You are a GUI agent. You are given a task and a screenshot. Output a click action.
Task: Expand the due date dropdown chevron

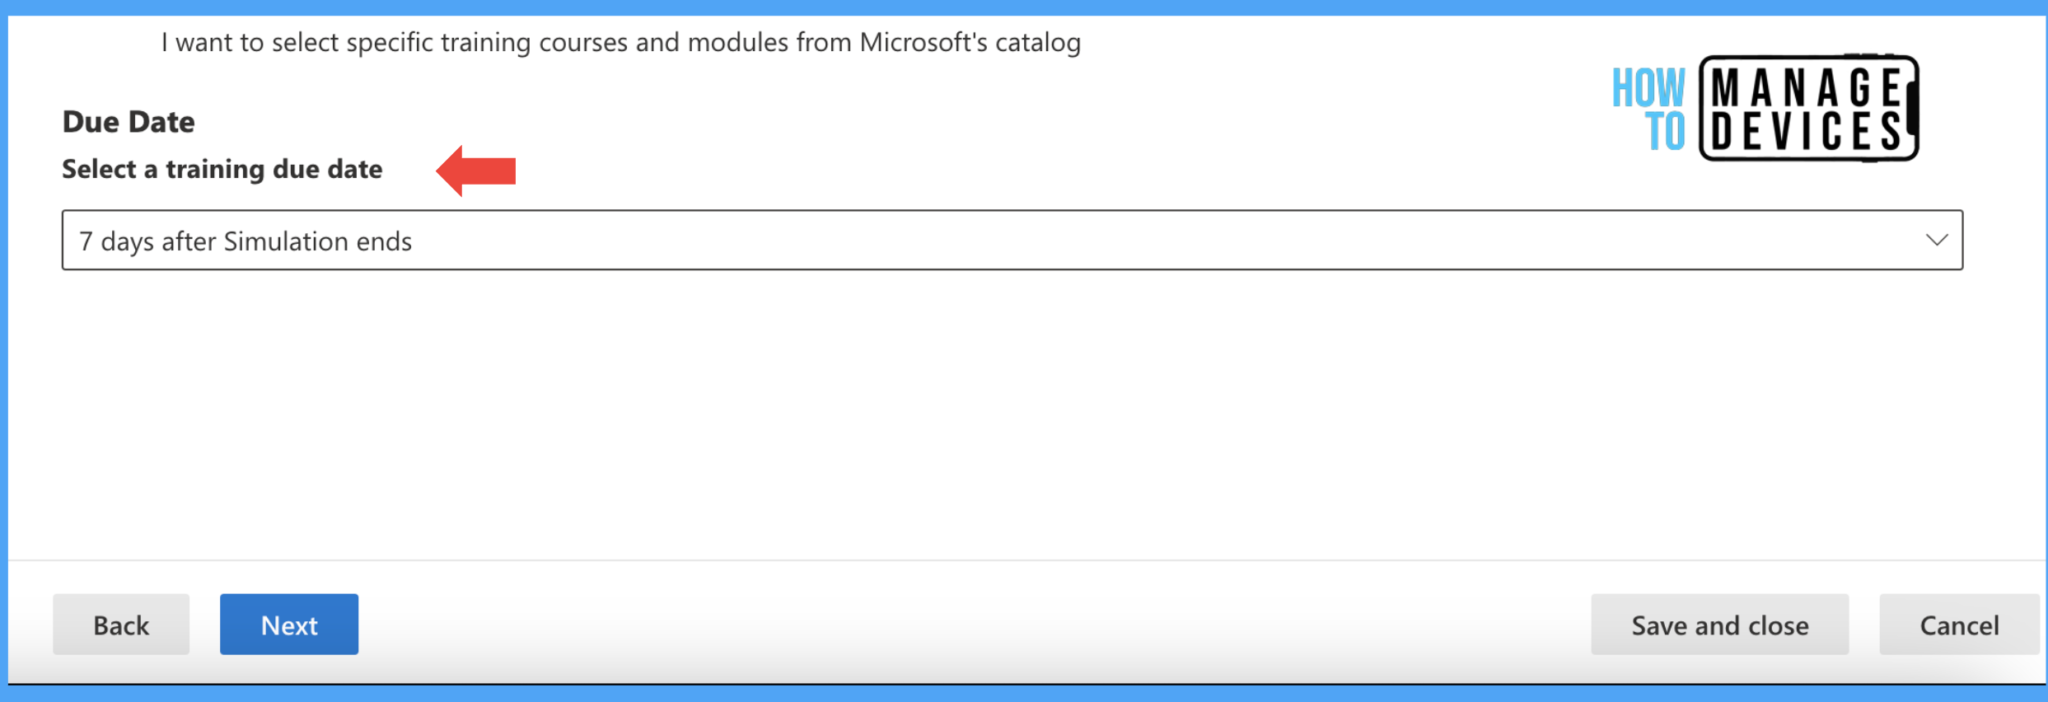coord(1936,240)
